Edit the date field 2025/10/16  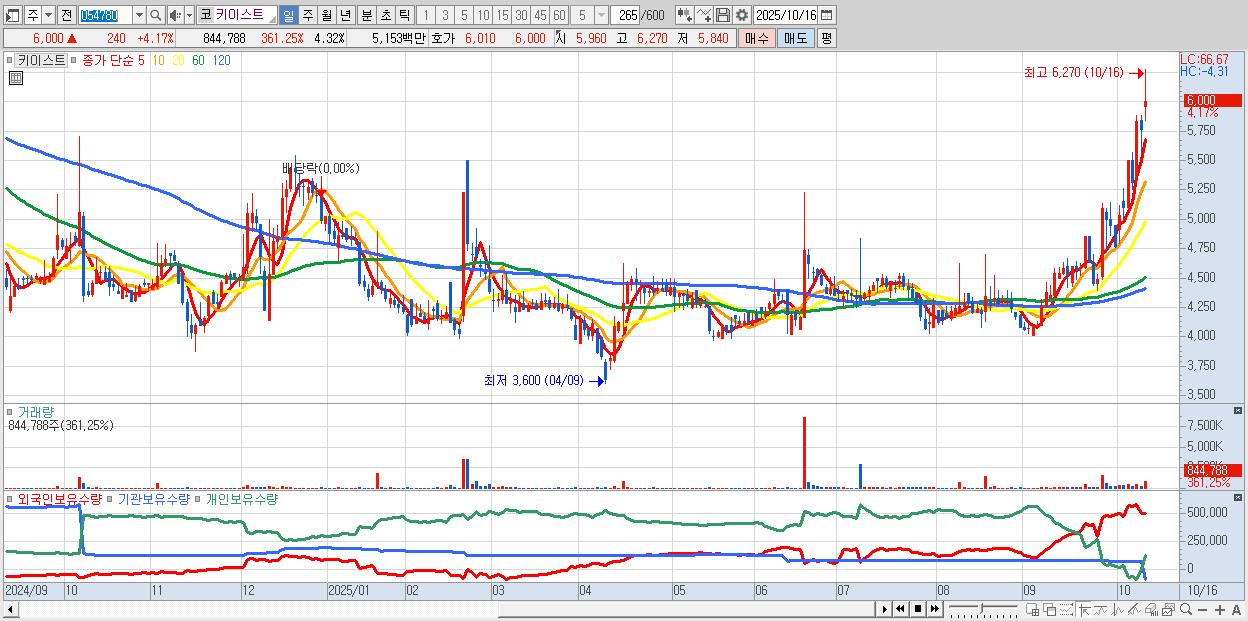[786, 15]
